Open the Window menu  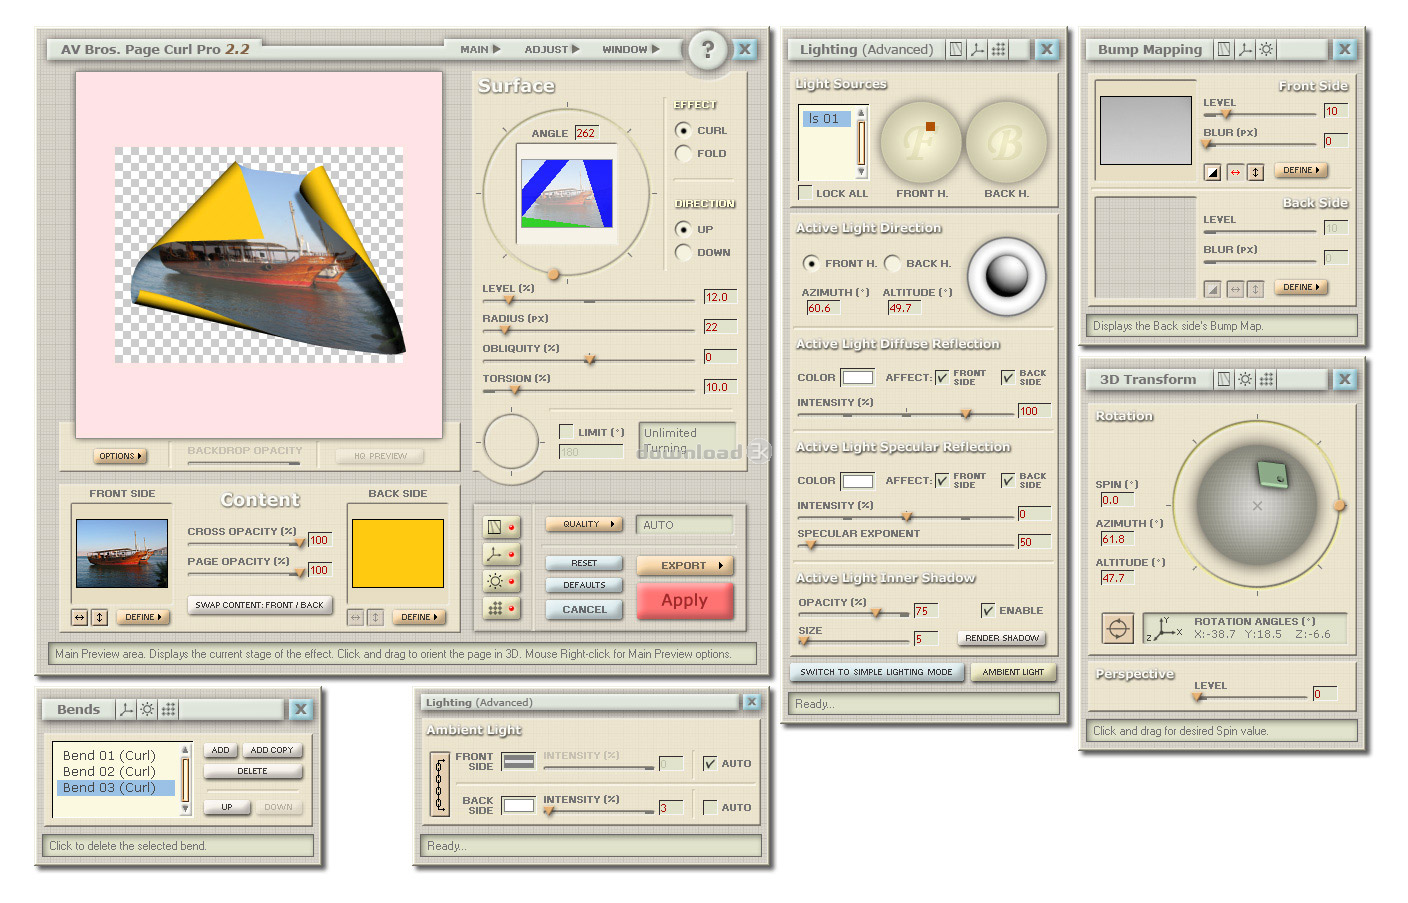630,49
